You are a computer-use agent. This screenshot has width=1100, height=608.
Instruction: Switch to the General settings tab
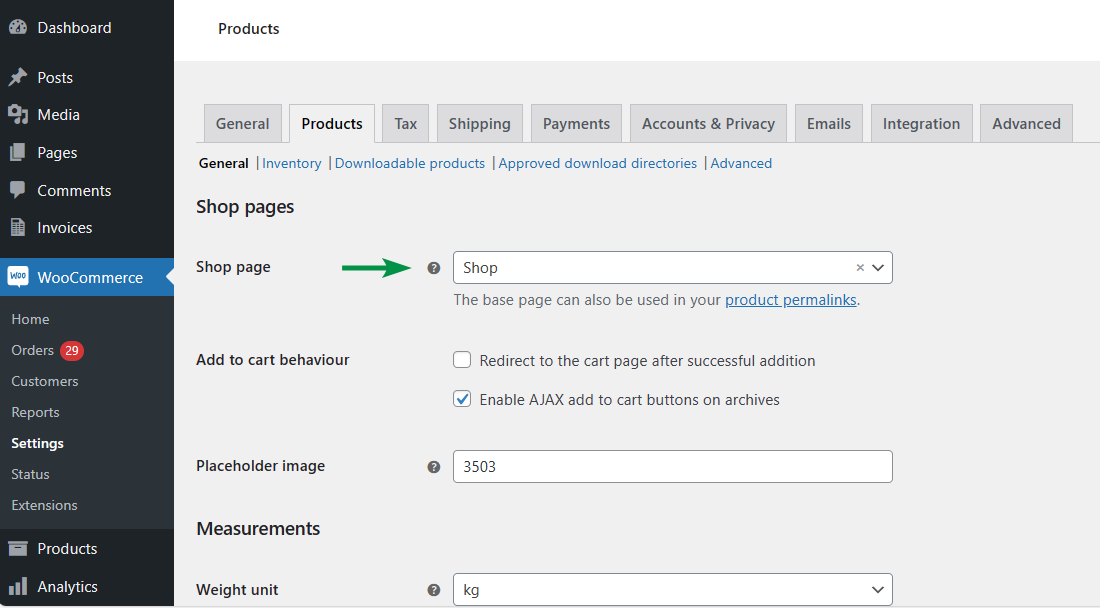[243, 123]
